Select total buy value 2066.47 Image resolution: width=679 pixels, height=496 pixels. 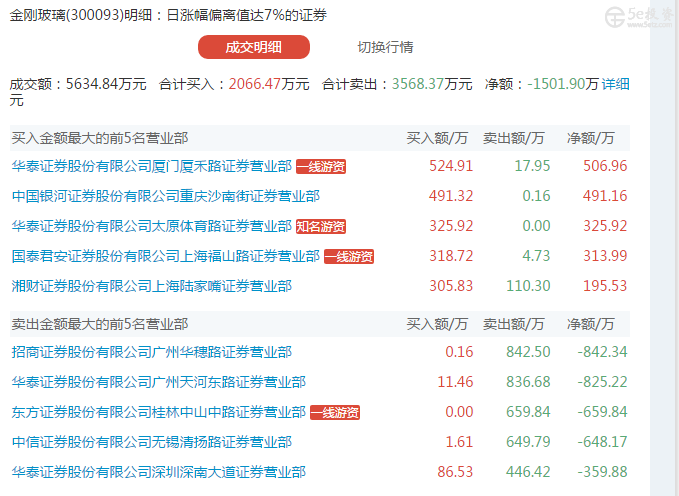(255, 84)
